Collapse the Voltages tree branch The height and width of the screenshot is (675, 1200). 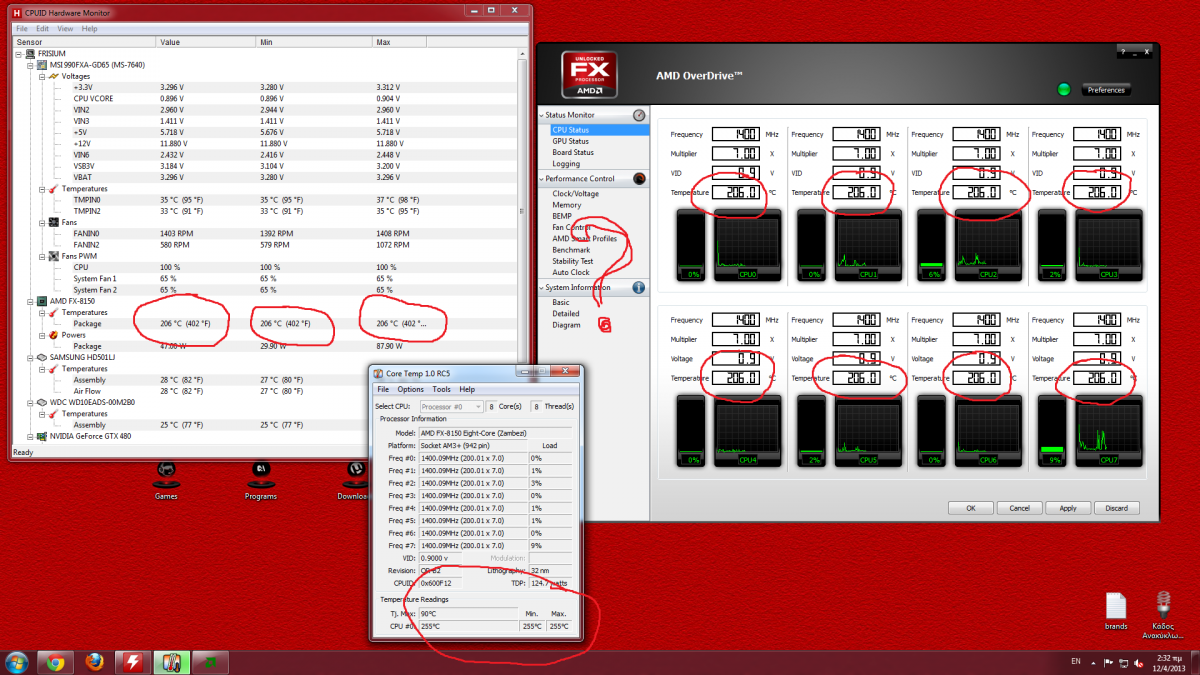(42, 76)
